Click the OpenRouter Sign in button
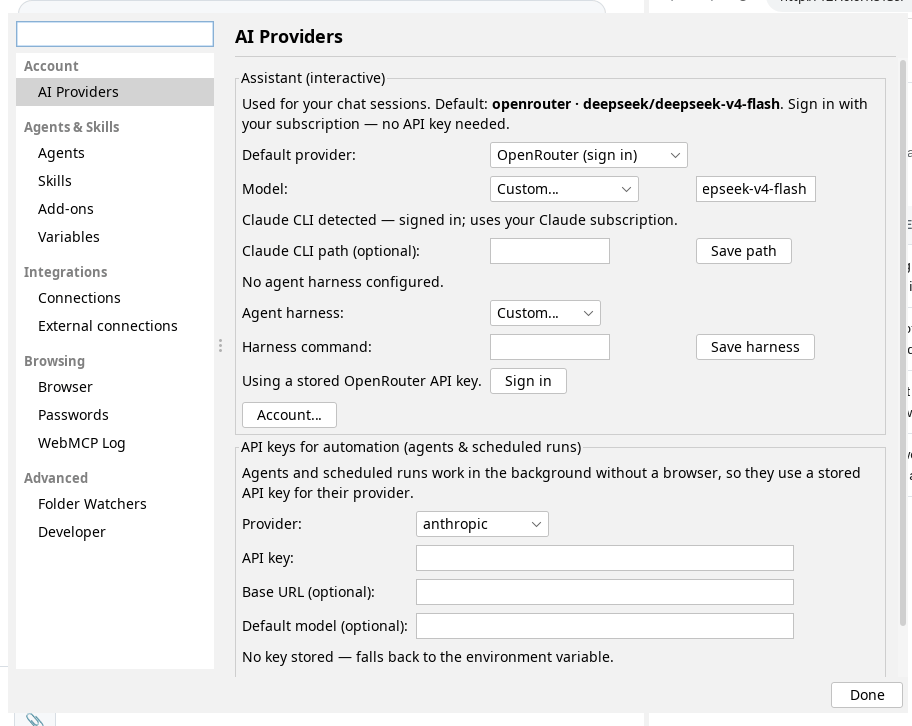 [x=528, y=381]
